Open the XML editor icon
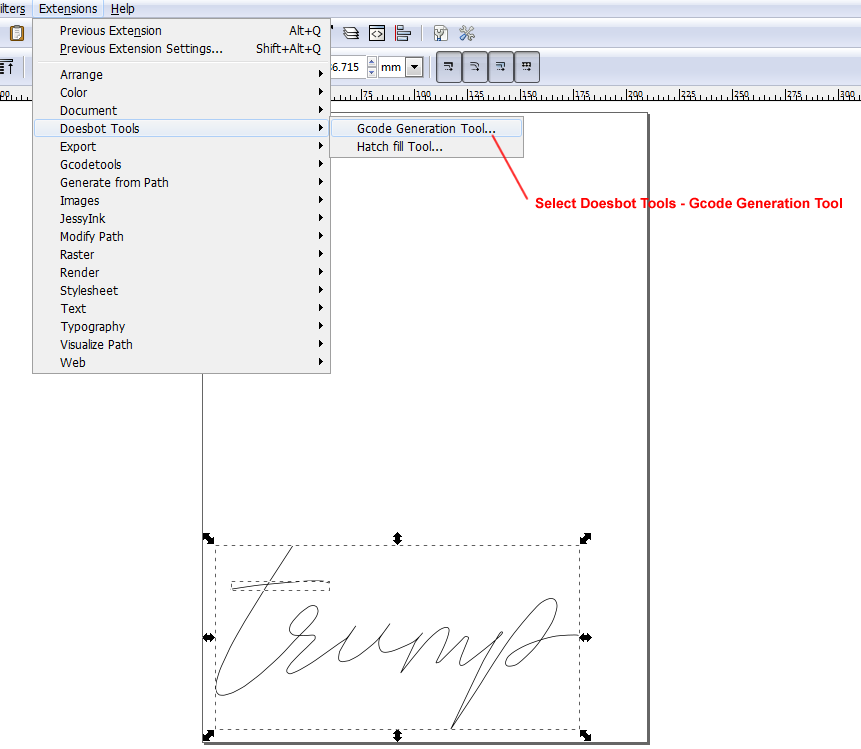Screen dimensions: 861x749 click(377, 33)
